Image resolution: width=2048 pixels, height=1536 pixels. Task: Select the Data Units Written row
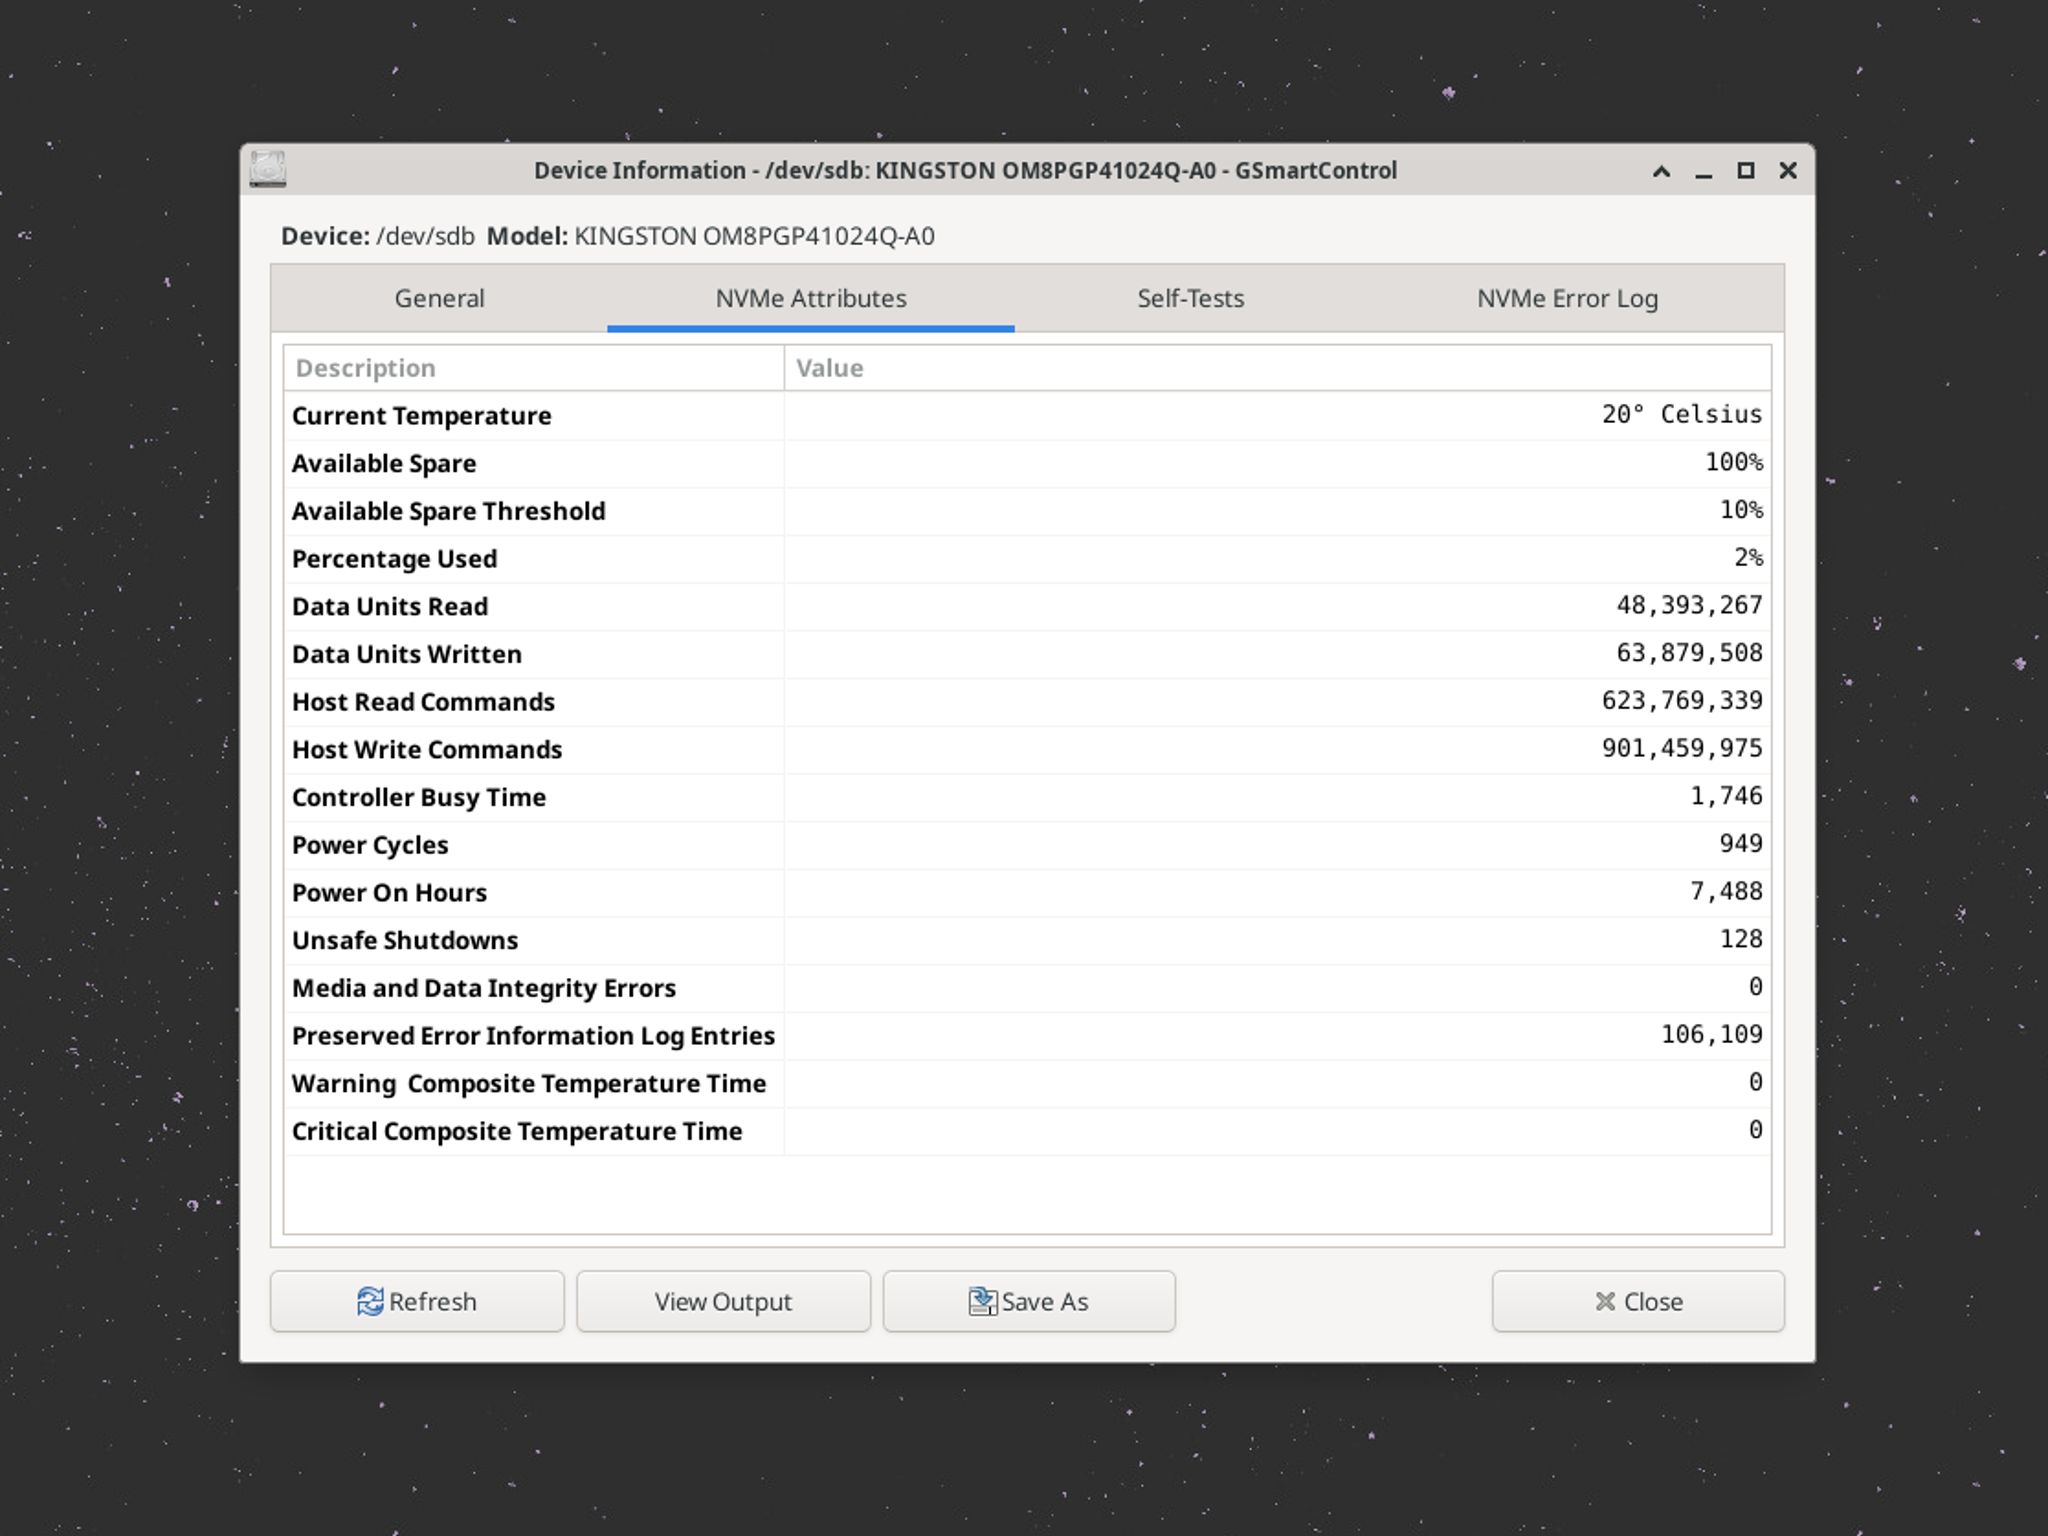click(1027, 654)
